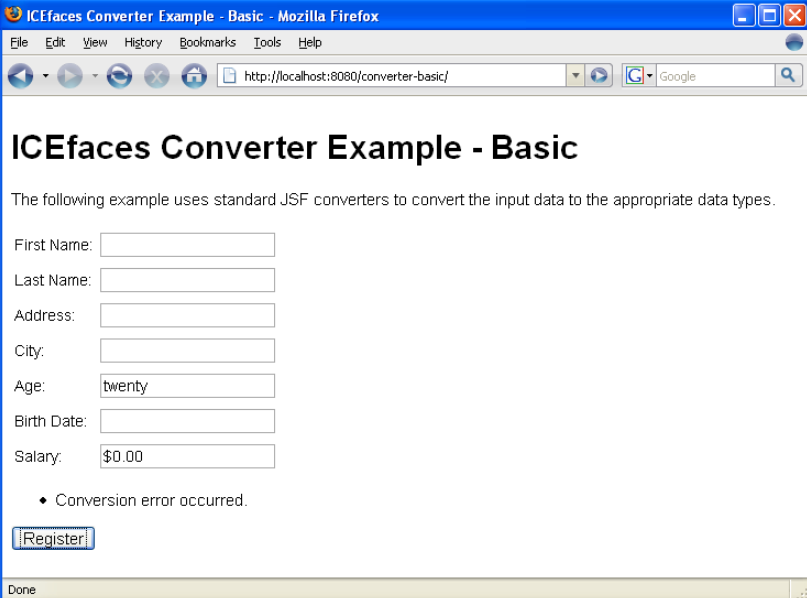This screenshot has width=807, height=598.
Task: Click the First Name text field
Action: 187,245
